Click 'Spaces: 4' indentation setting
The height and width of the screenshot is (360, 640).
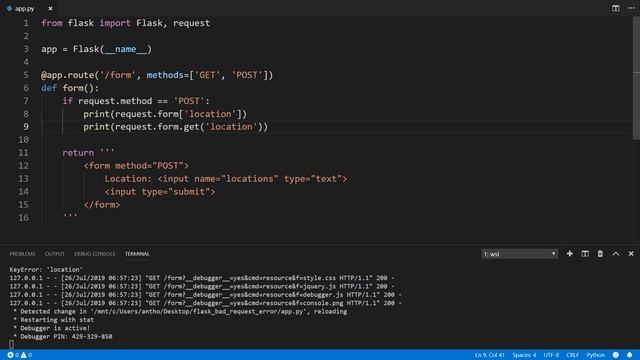tap(524, 355)
